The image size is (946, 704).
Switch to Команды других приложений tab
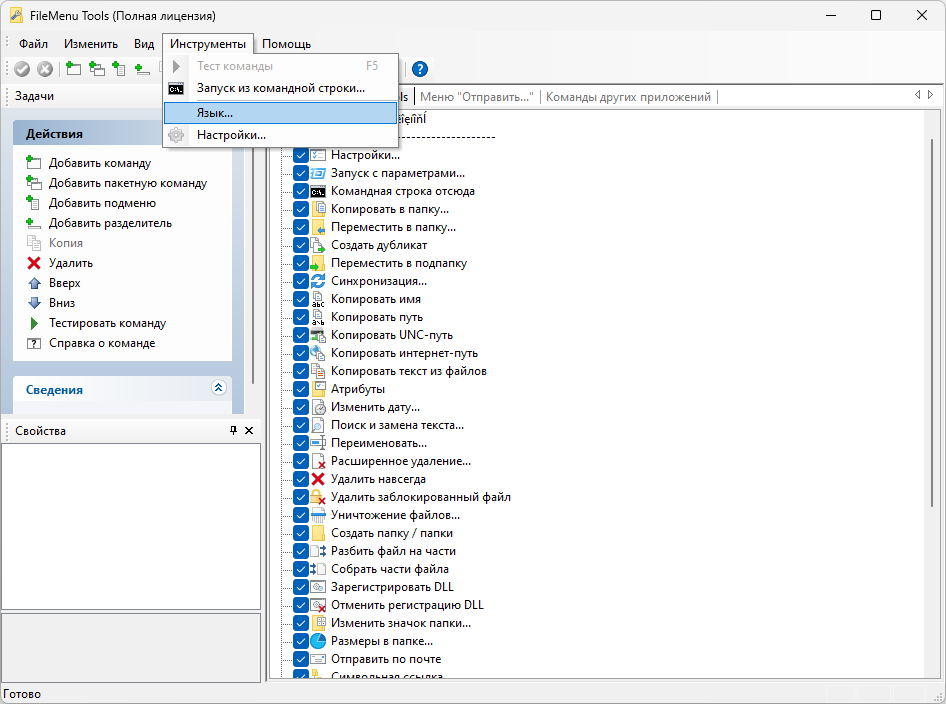point(628,97)
